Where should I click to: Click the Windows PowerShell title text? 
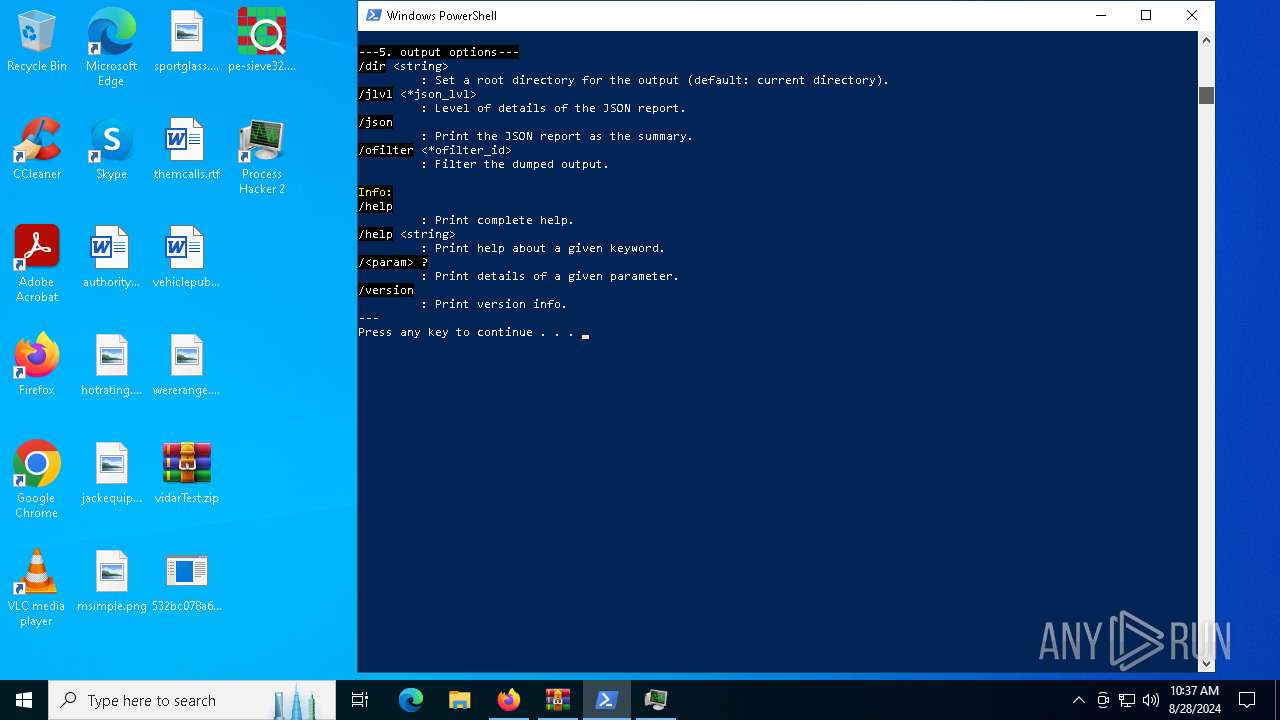coord(441,16)
